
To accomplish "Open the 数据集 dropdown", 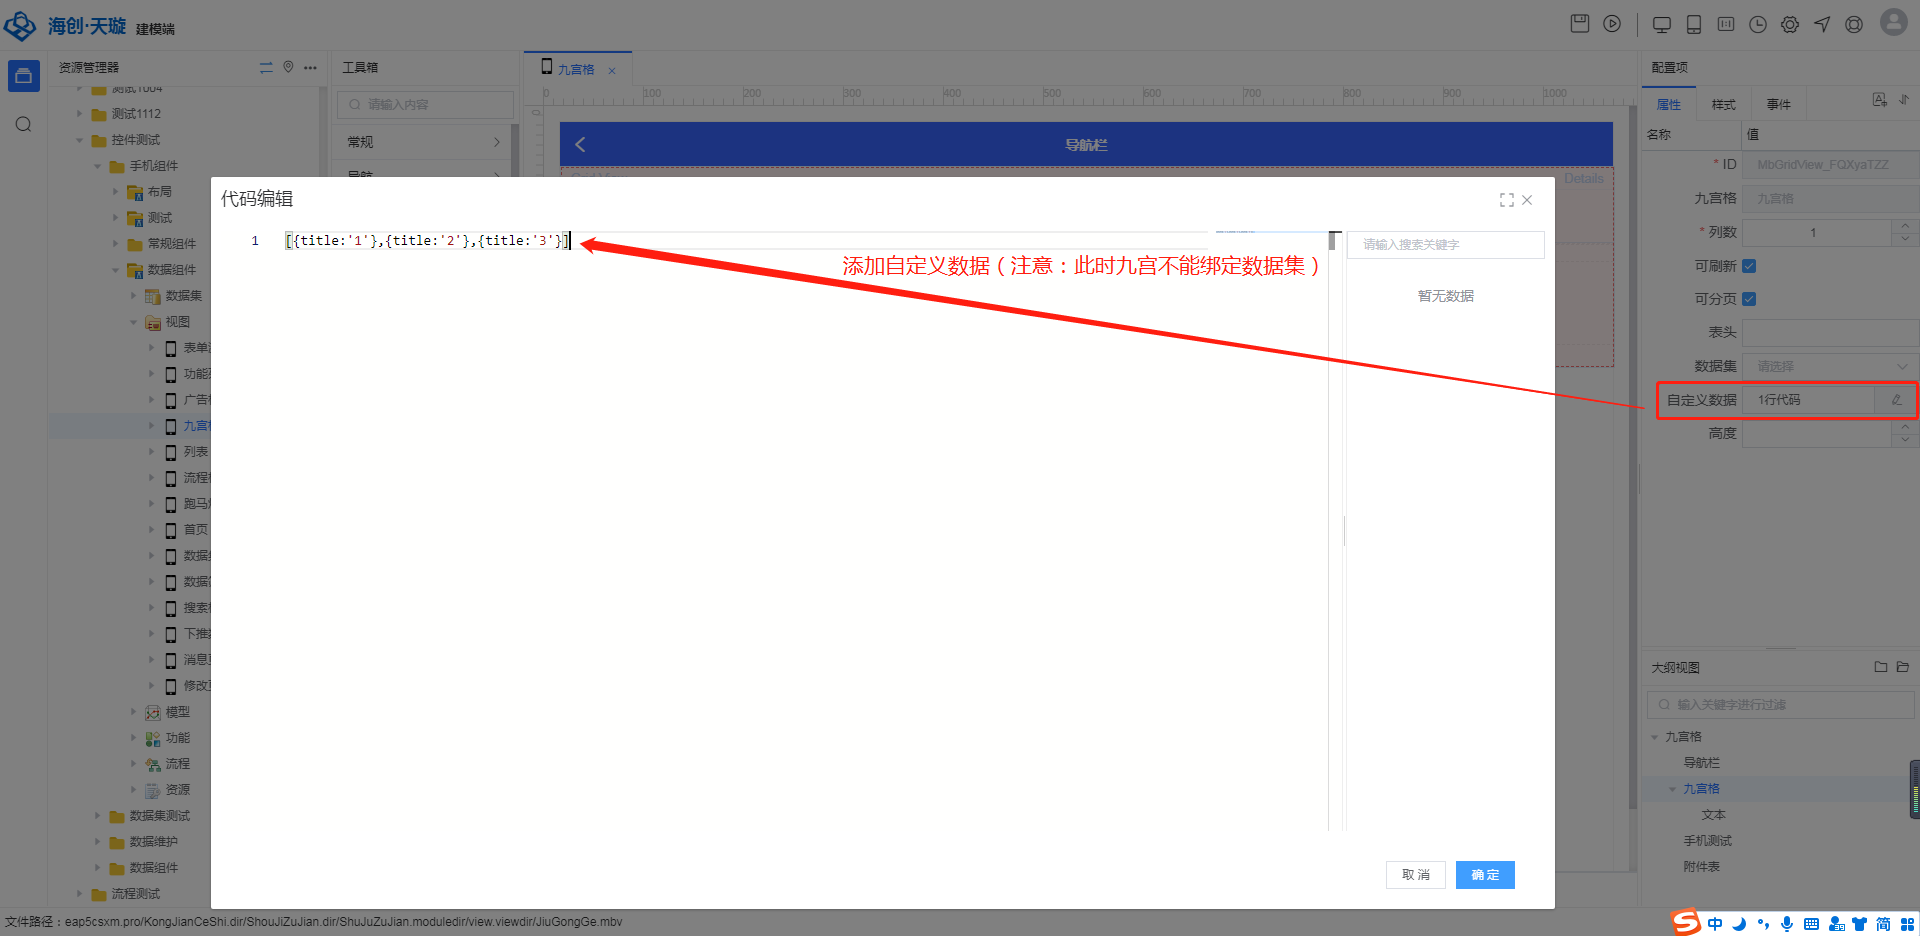I will coord(1830,367).
